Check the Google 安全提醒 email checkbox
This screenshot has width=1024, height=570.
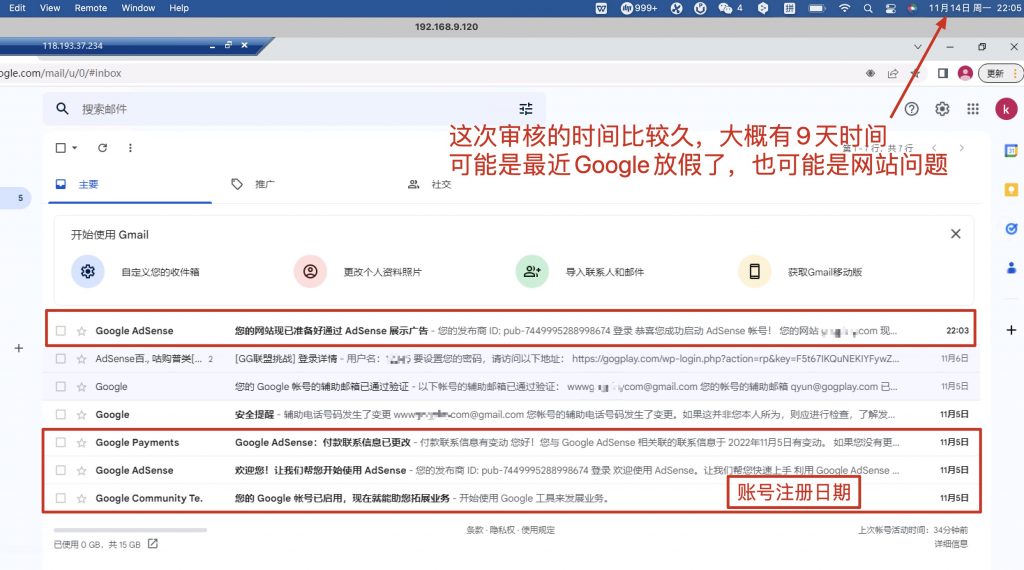[x=61, y=415]
